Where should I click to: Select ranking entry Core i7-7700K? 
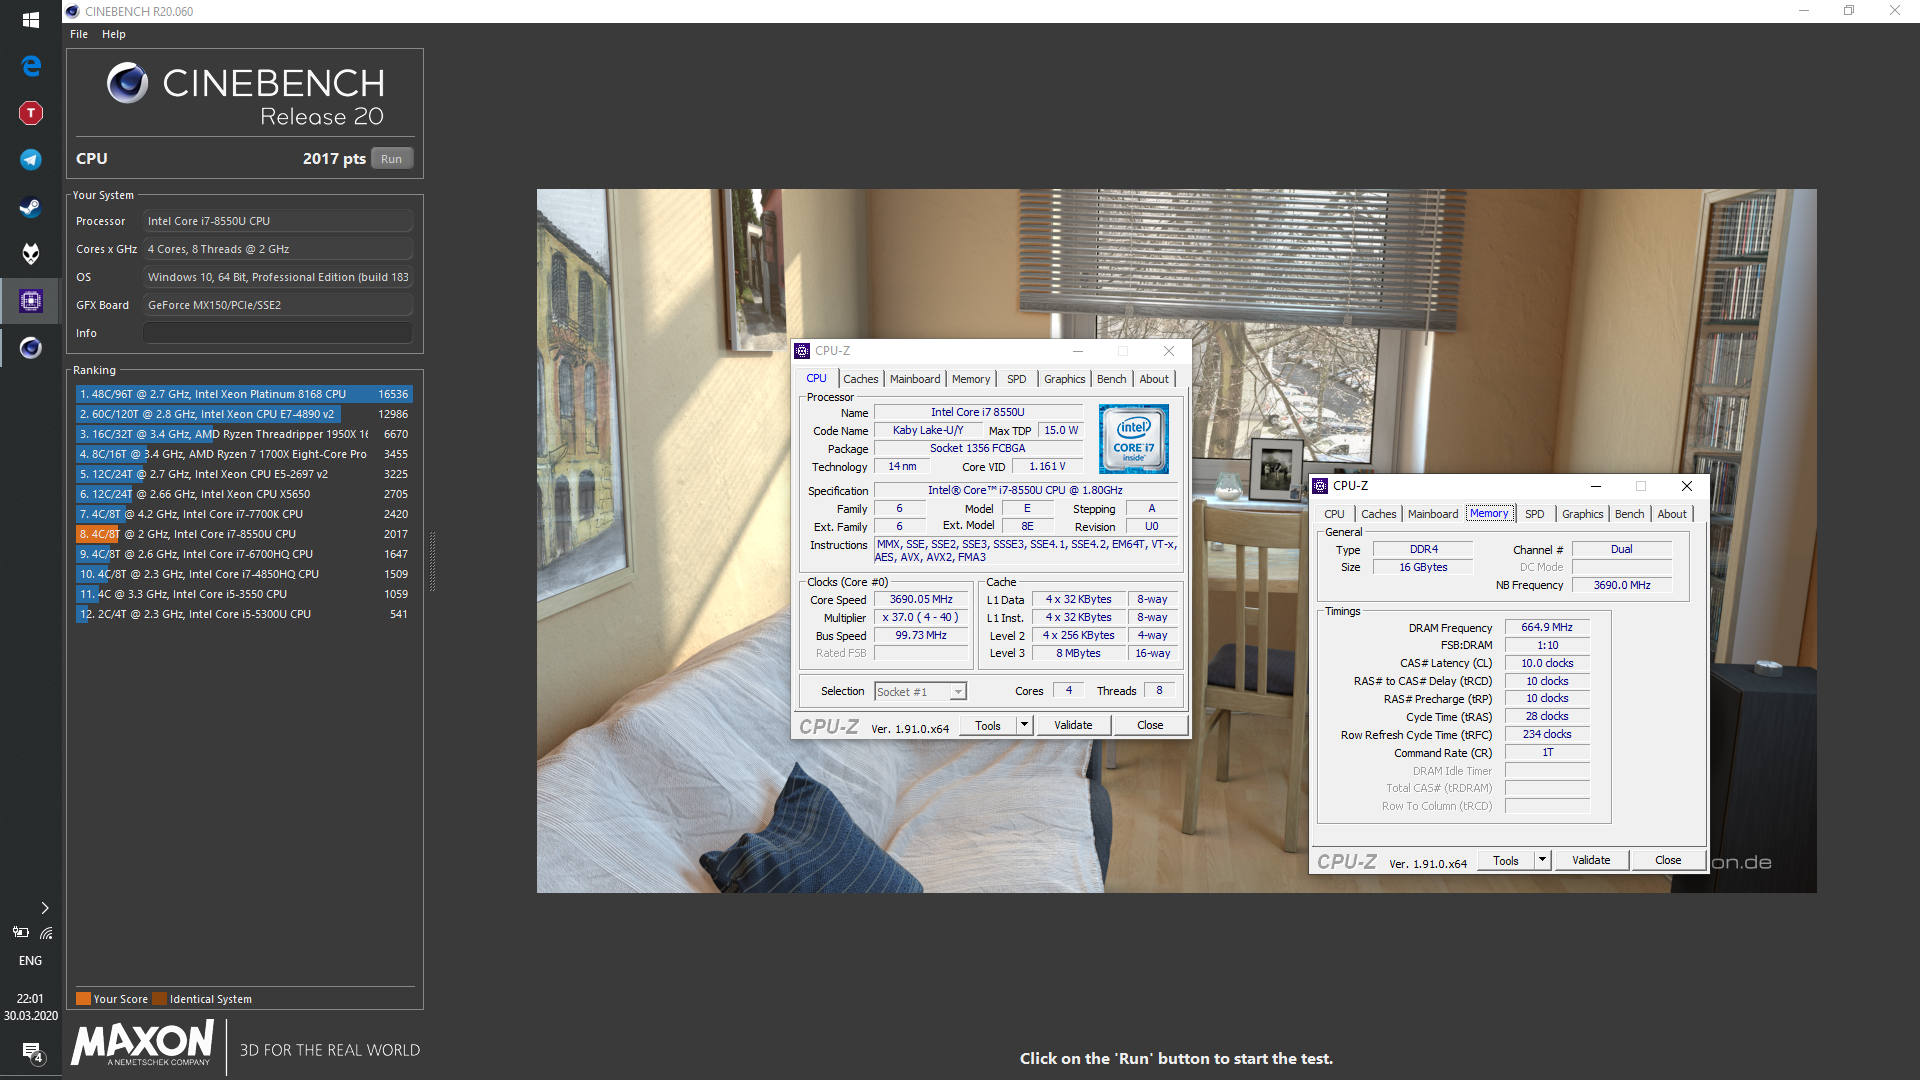[x=244, y=514]
